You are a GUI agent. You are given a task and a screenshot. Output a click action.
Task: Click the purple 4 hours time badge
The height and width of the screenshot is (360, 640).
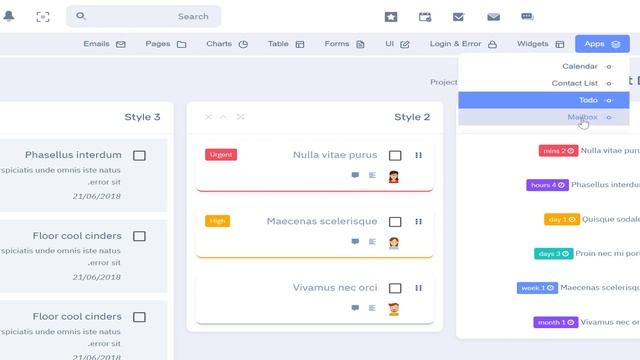(x=547, y=185)
